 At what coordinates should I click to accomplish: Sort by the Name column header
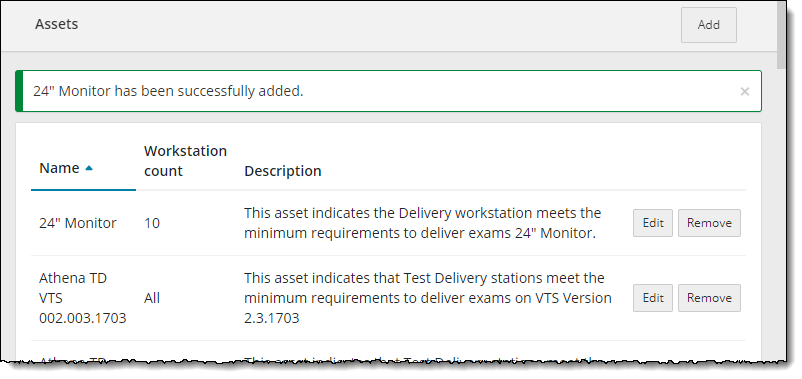pyautogui.click(x=59, y=168)
